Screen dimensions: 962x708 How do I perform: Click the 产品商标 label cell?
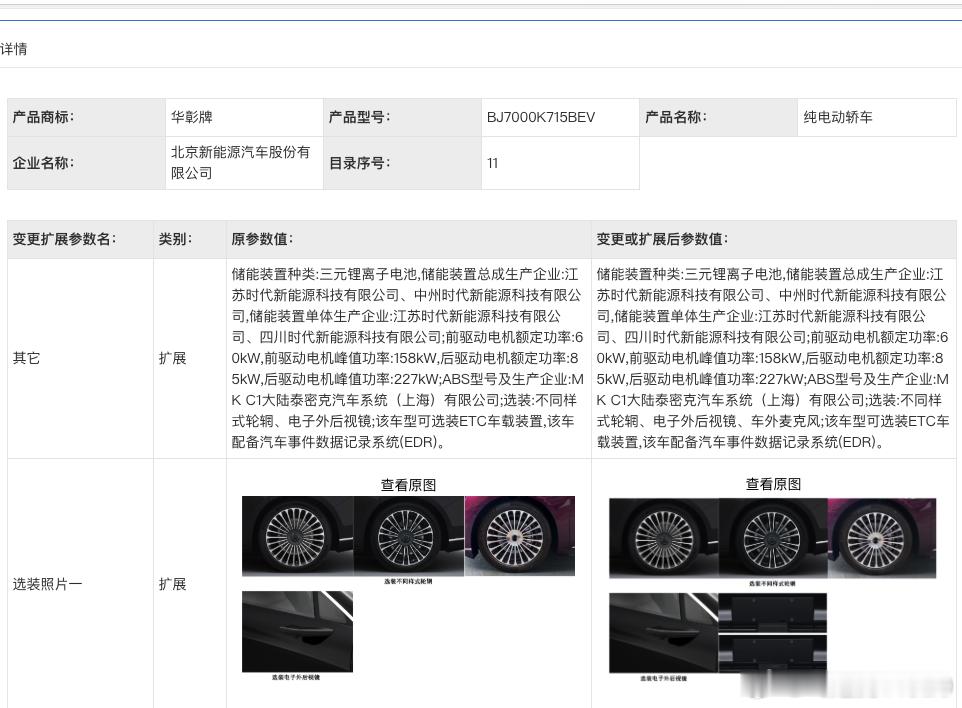click(x=87, y=117)
